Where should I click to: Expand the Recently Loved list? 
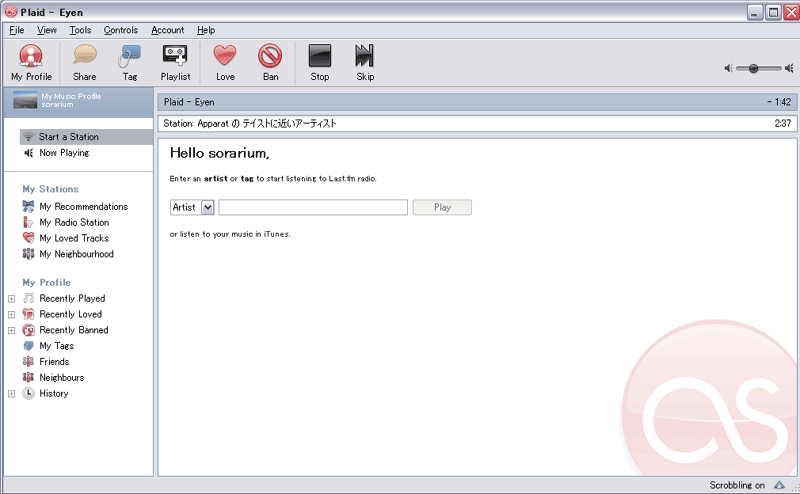11,314
